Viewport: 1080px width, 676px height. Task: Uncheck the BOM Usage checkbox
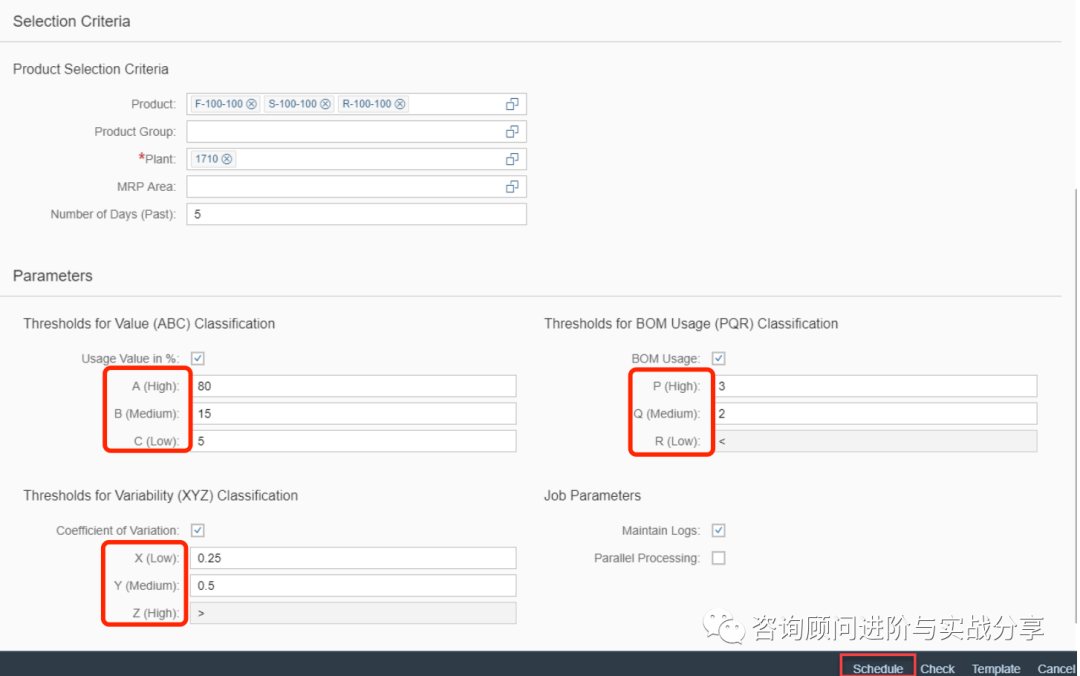(x=717, y=358)
